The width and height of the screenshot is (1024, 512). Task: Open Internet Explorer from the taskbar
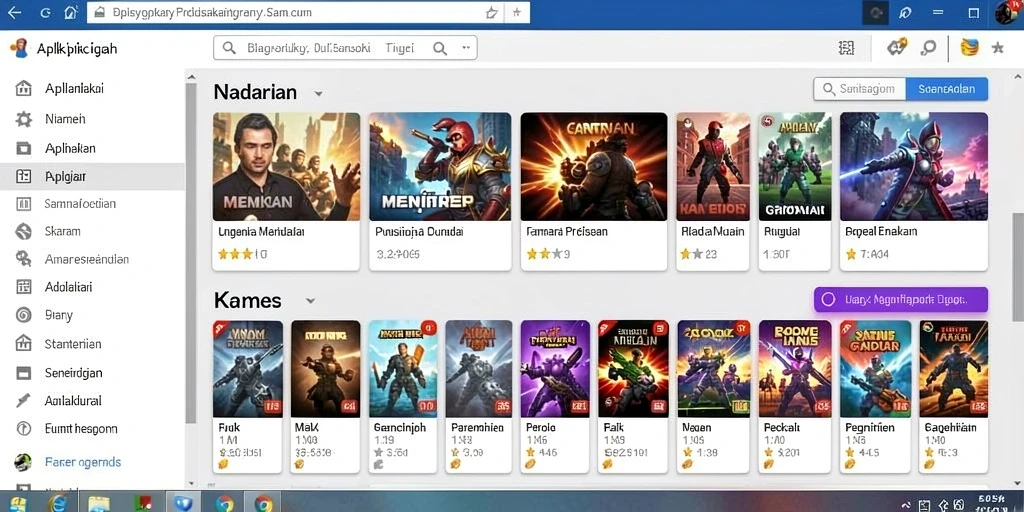click(x=58, y=503)
